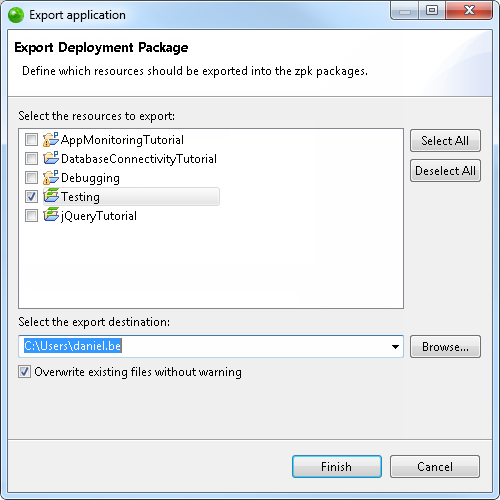Click the DatabaseConnectivityTutorial project folder icon
This screenshot has width=500, height=500.
[x=51, y=158]
